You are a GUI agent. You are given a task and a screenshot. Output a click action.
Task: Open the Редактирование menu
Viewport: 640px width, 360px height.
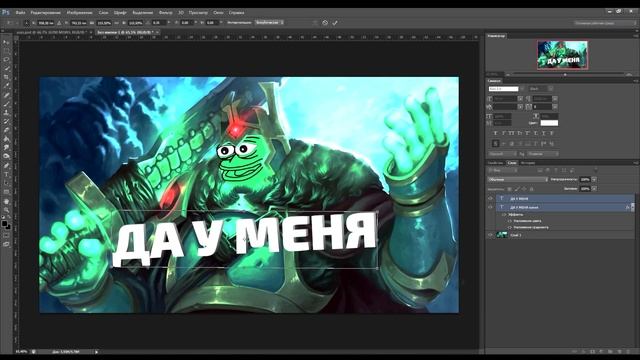[x=46, y=13]
